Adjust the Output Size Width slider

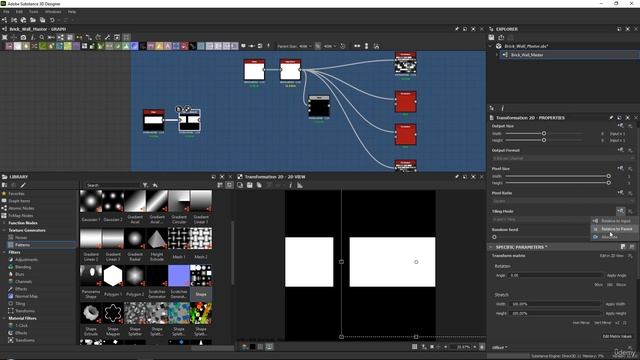(x=544, y=133)
